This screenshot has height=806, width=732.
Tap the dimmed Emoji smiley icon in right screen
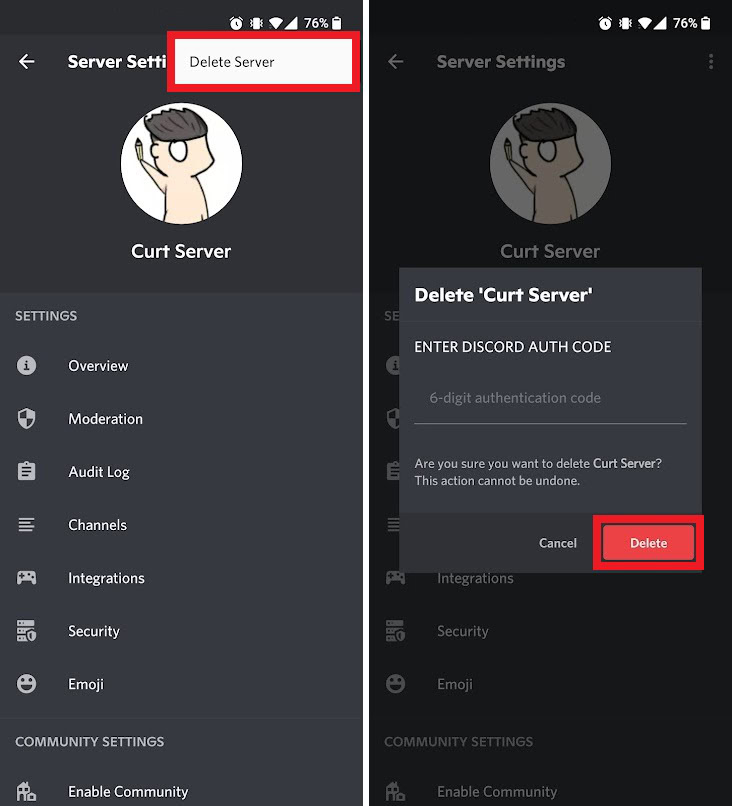(396, 684)
